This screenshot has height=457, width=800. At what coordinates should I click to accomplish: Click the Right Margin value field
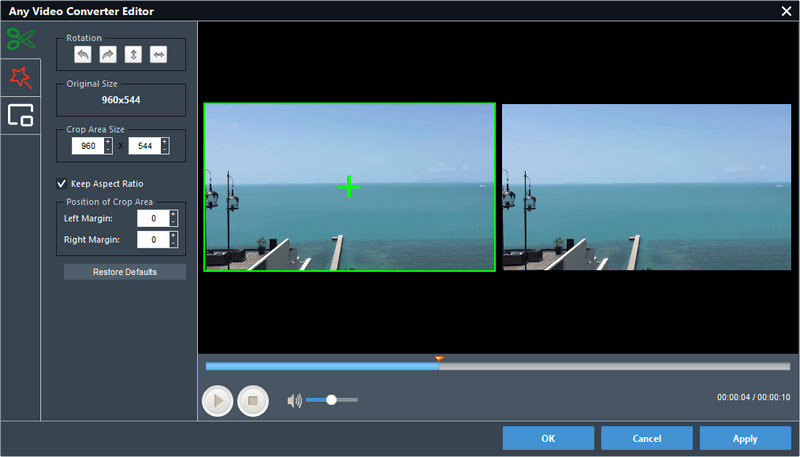tap(152, 240)
